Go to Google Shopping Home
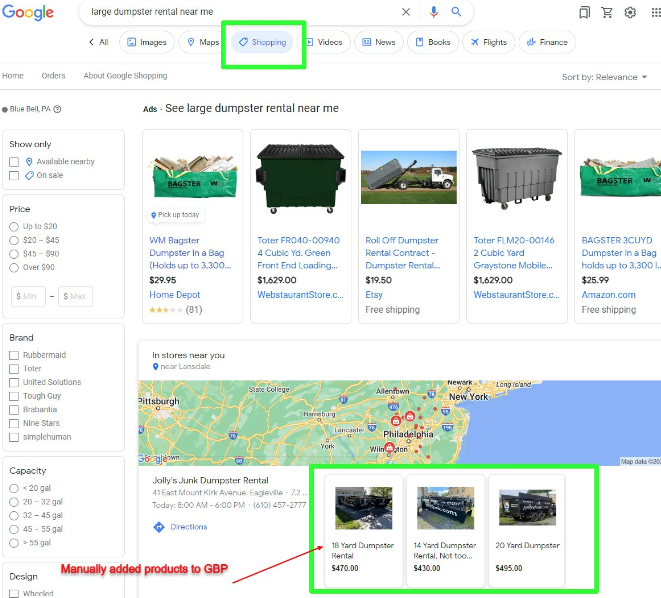 tap(13, 76)
